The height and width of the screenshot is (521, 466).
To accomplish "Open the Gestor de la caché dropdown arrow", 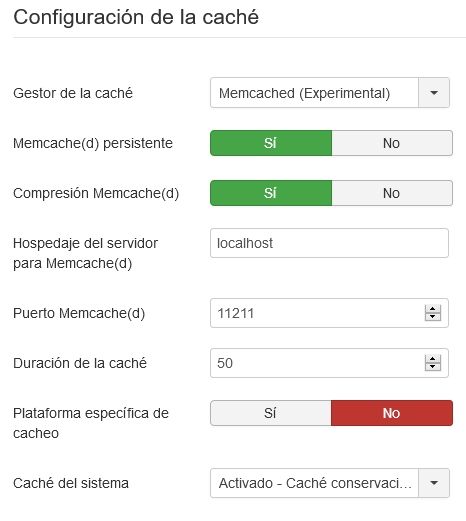I will click(434, 93).
